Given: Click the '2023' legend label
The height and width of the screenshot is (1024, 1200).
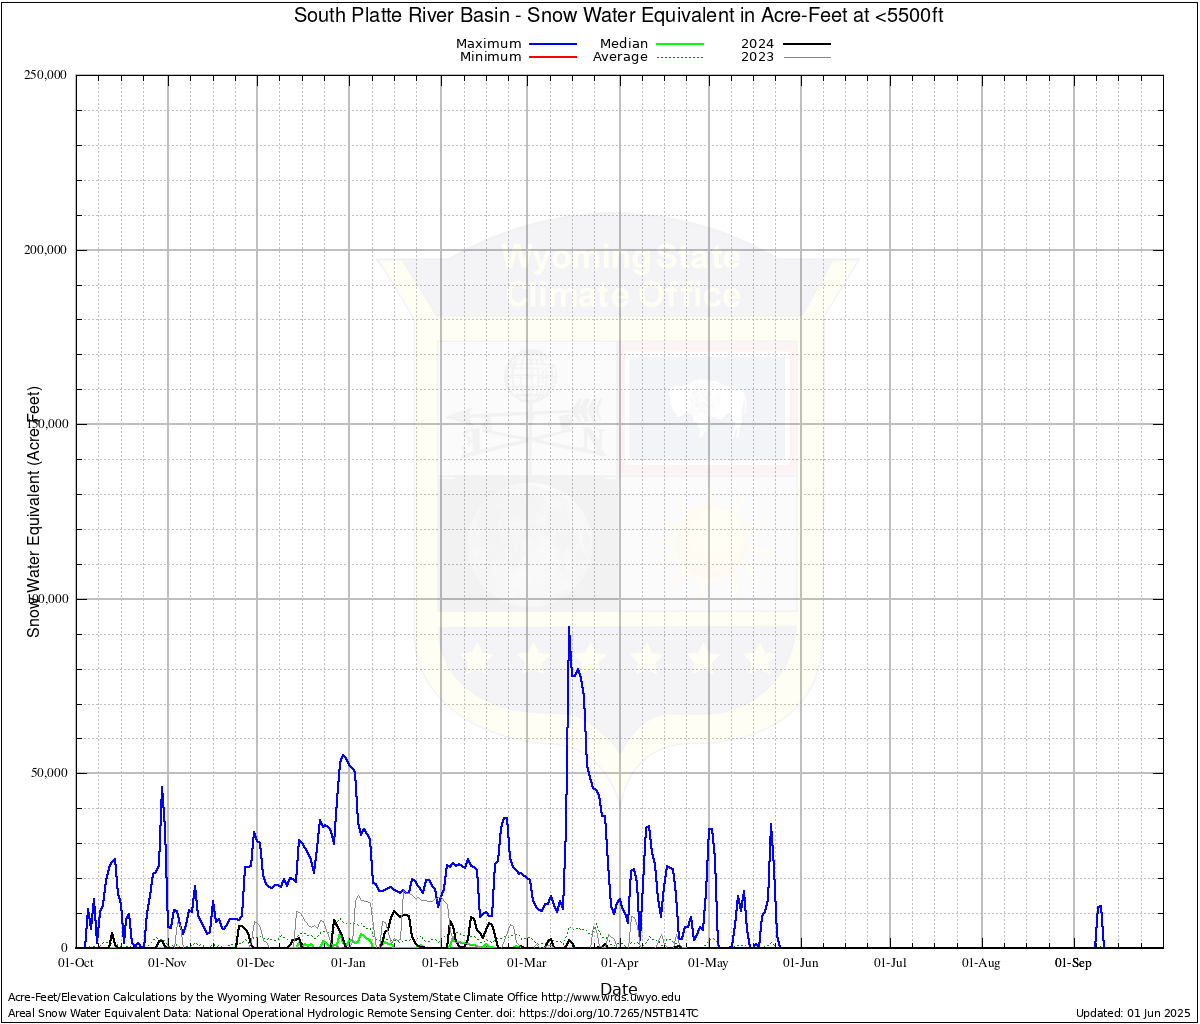Looking at the screenshot, I should point(758,57).
